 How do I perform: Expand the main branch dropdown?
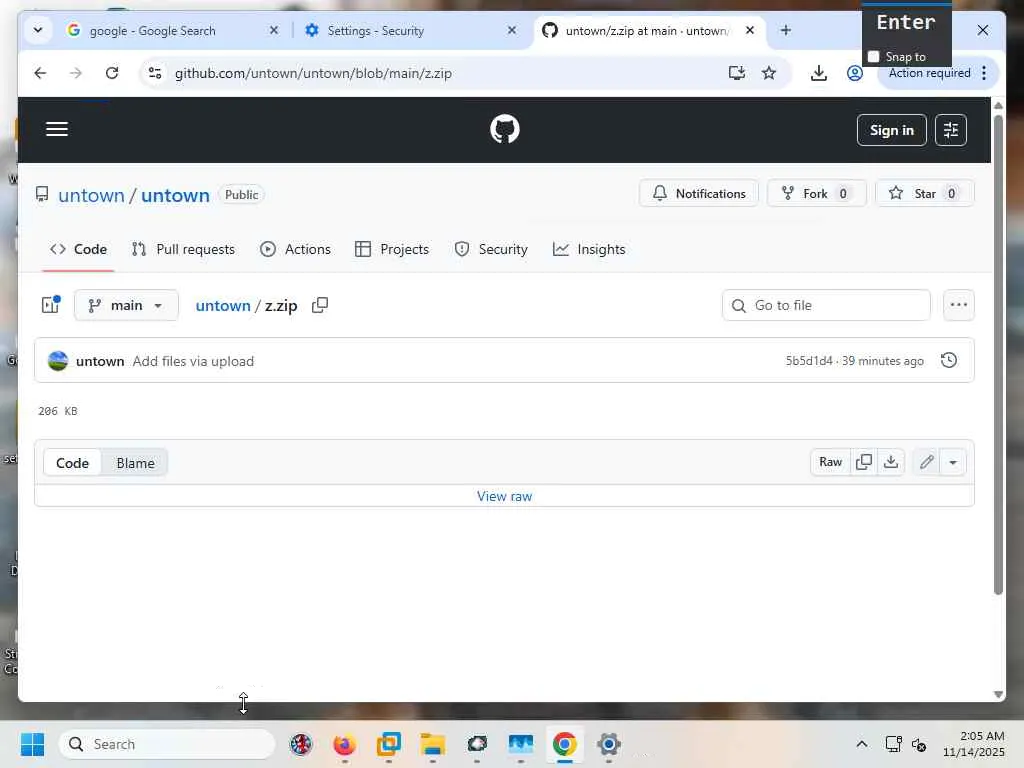(126, 305)
